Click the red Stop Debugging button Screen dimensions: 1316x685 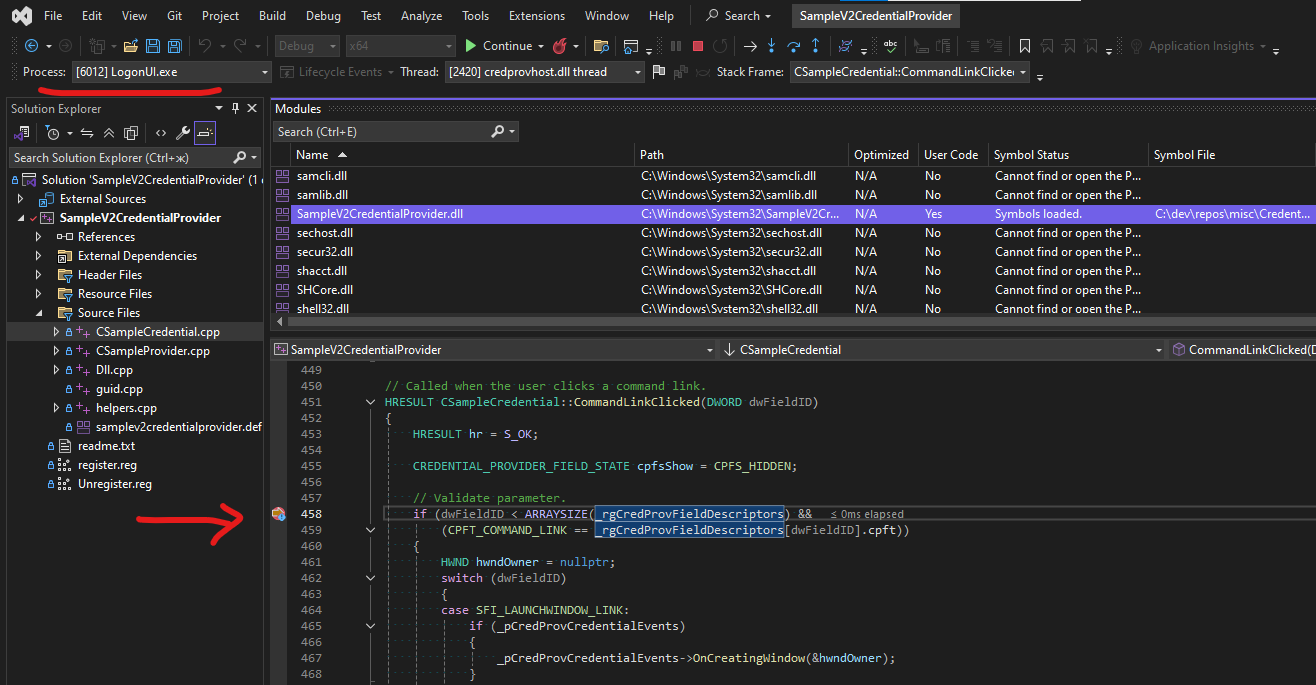pos(697,46)
